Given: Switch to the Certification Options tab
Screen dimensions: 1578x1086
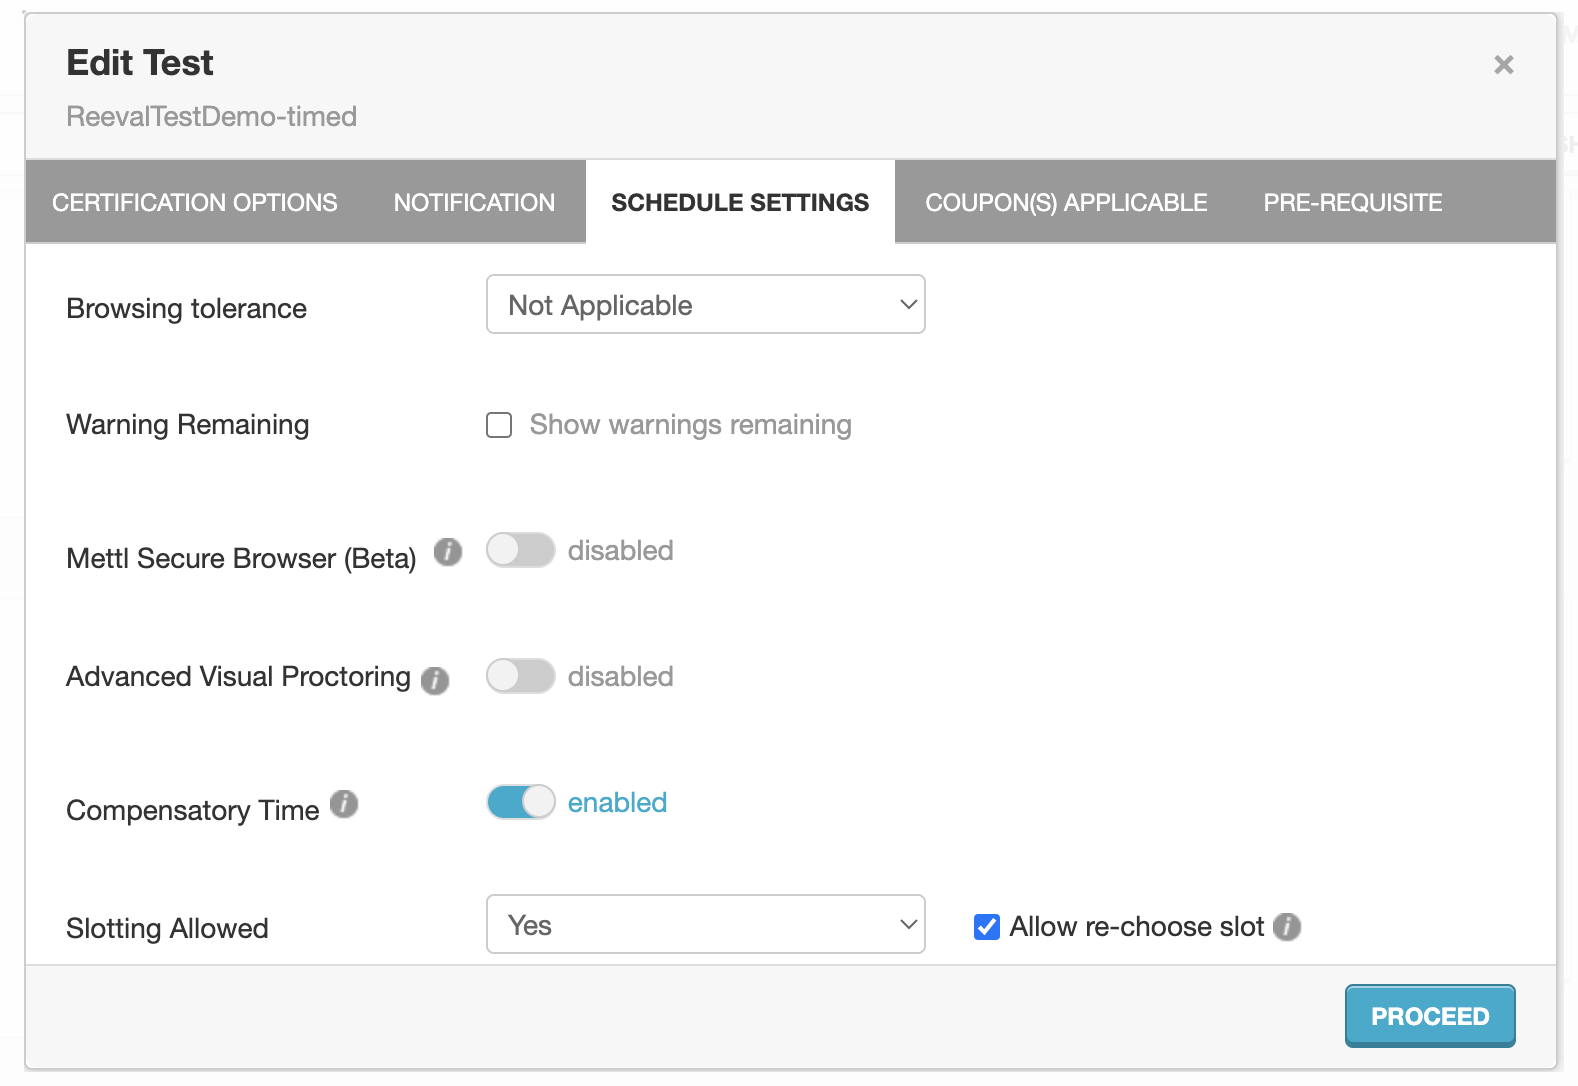Looking at the screenshot, I should [x=194, y=202].
